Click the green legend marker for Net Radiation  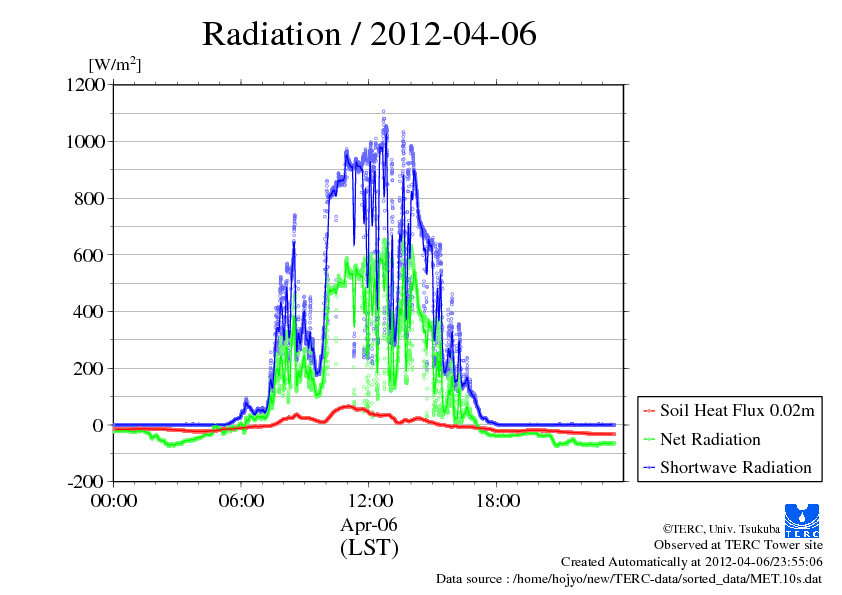[649, 439]
